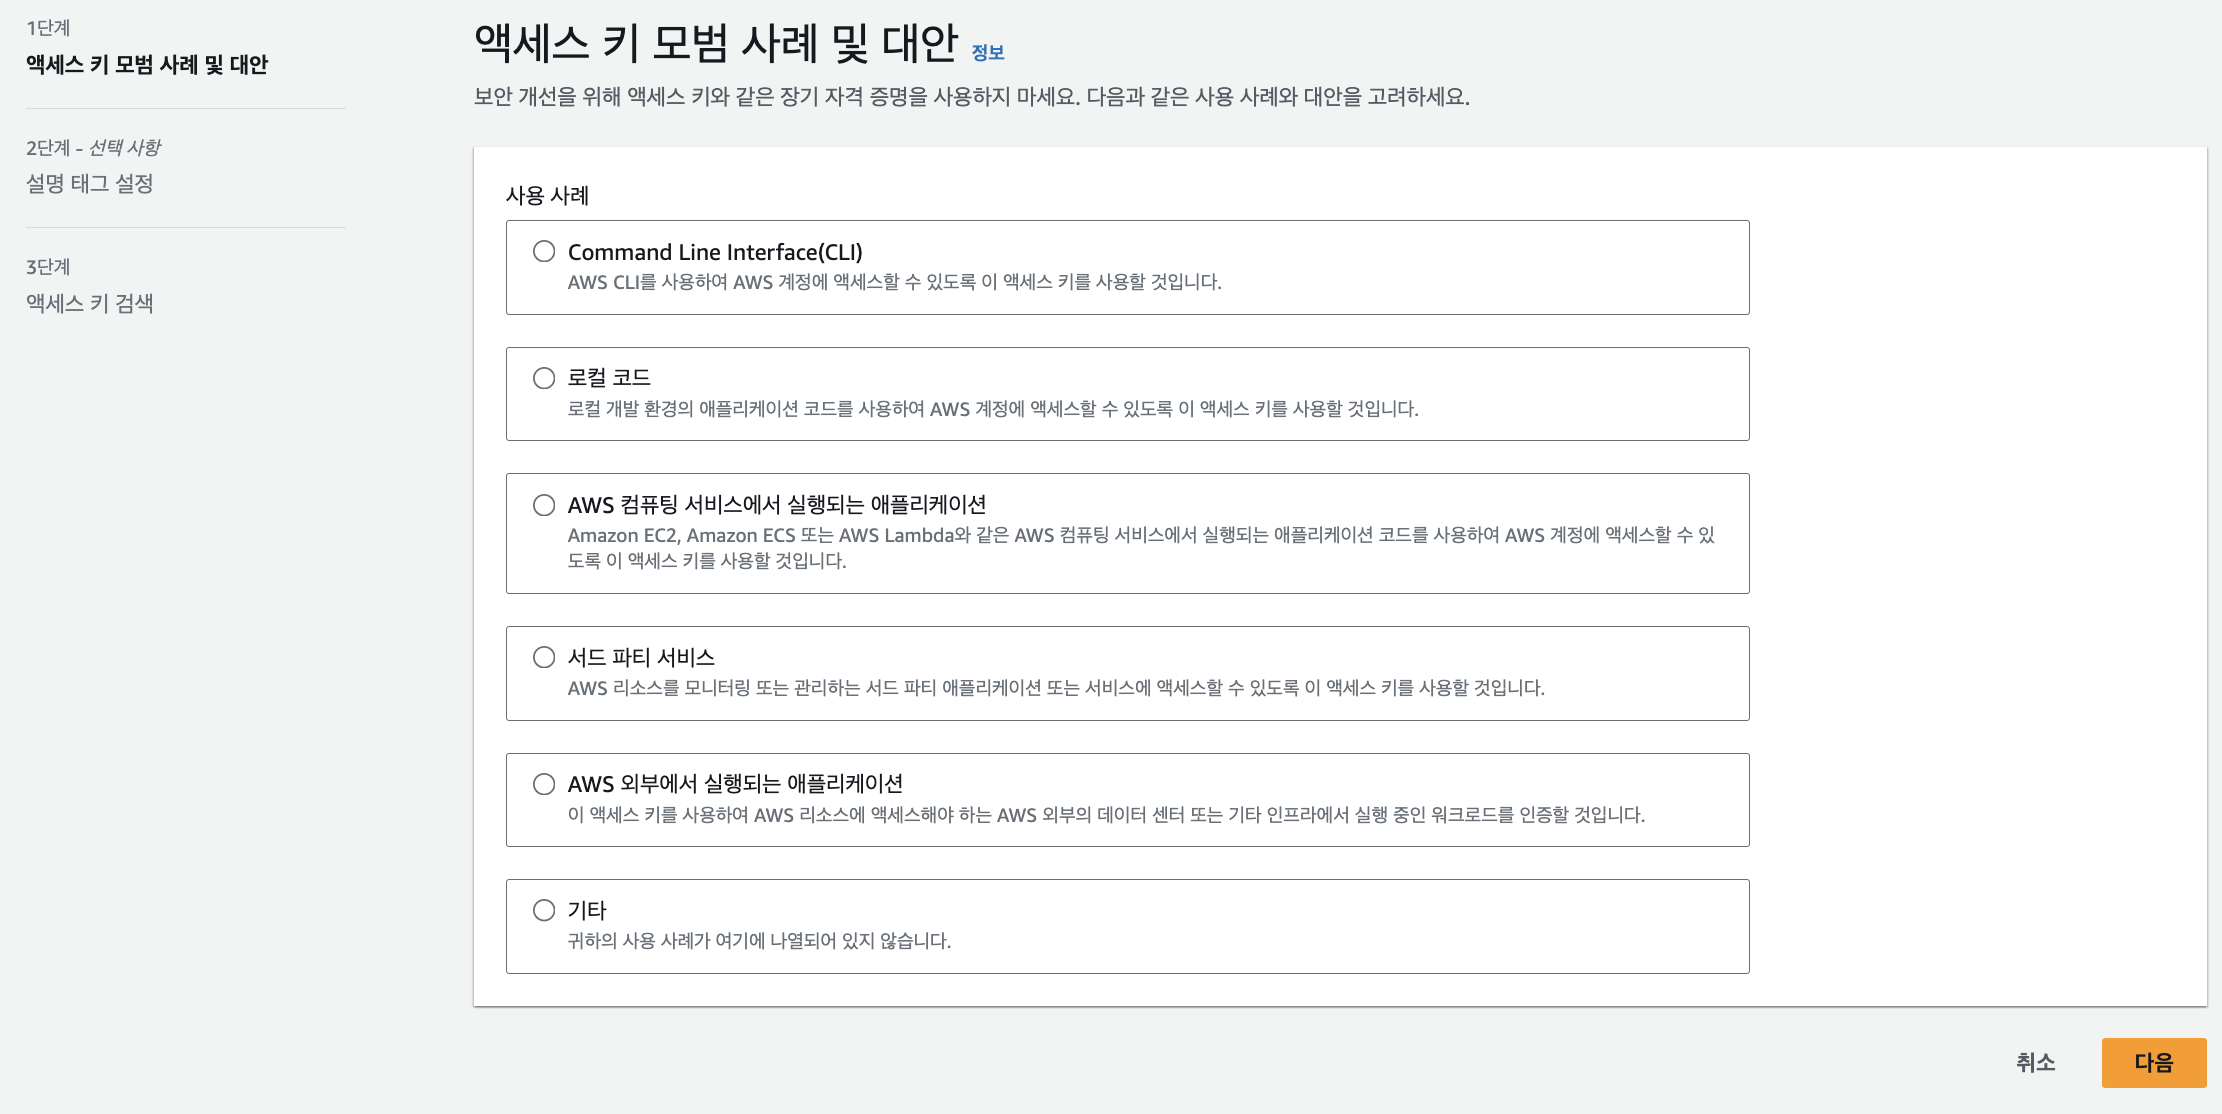This screenshot has height=1114, width=2222.
Task: Click AWS 외부에서 실행되는 애플리케이션 title text
Action: [x=735, y=784]
